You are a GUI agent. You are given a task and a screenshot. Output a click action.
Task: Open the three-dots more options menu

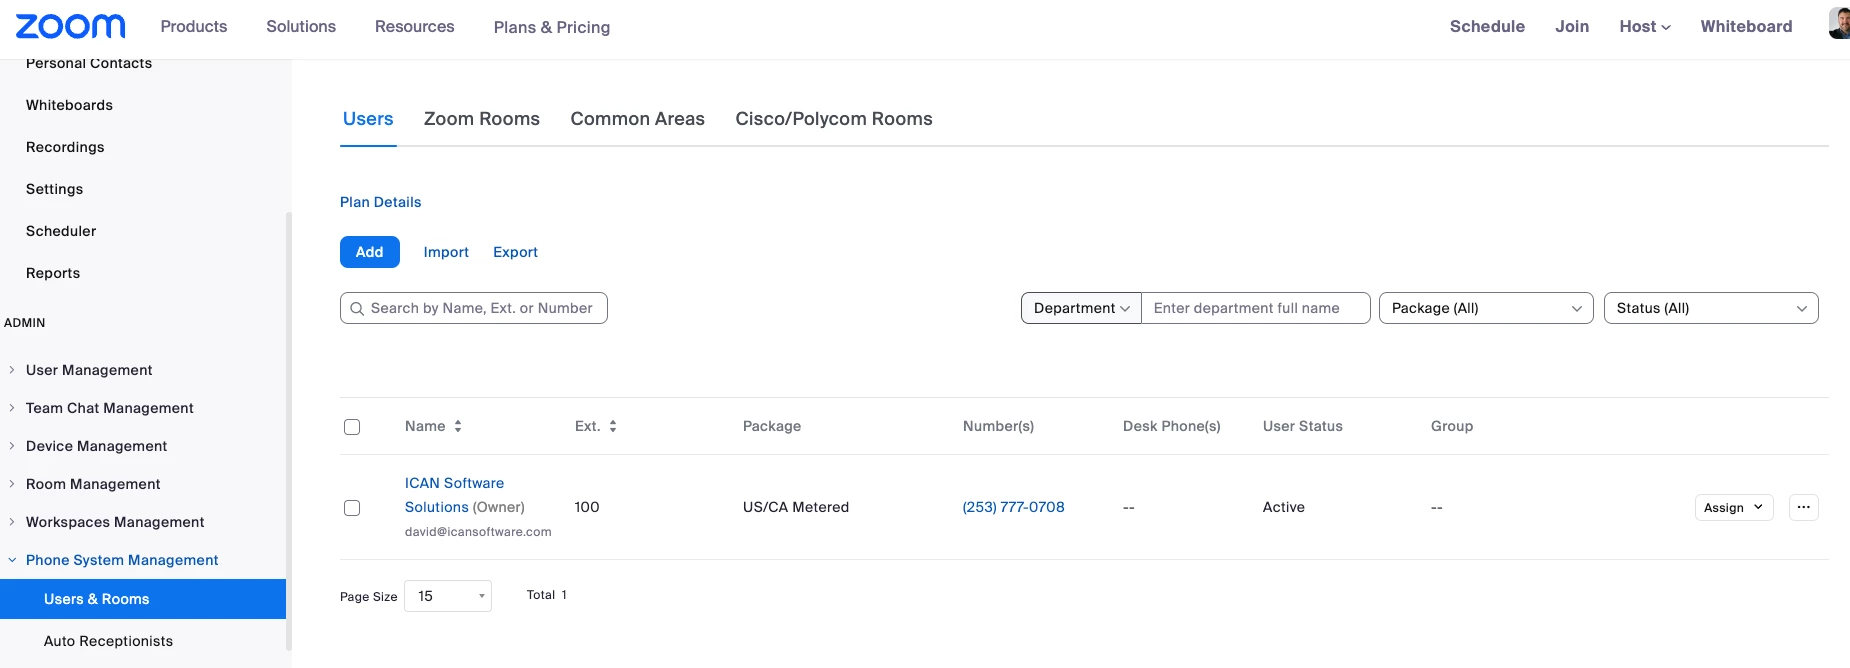coord(1803,507)
